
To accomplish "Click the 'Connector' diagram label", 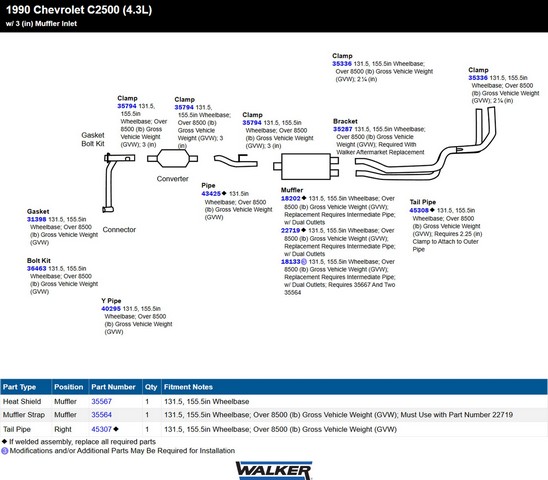I will tap(119, 230).
